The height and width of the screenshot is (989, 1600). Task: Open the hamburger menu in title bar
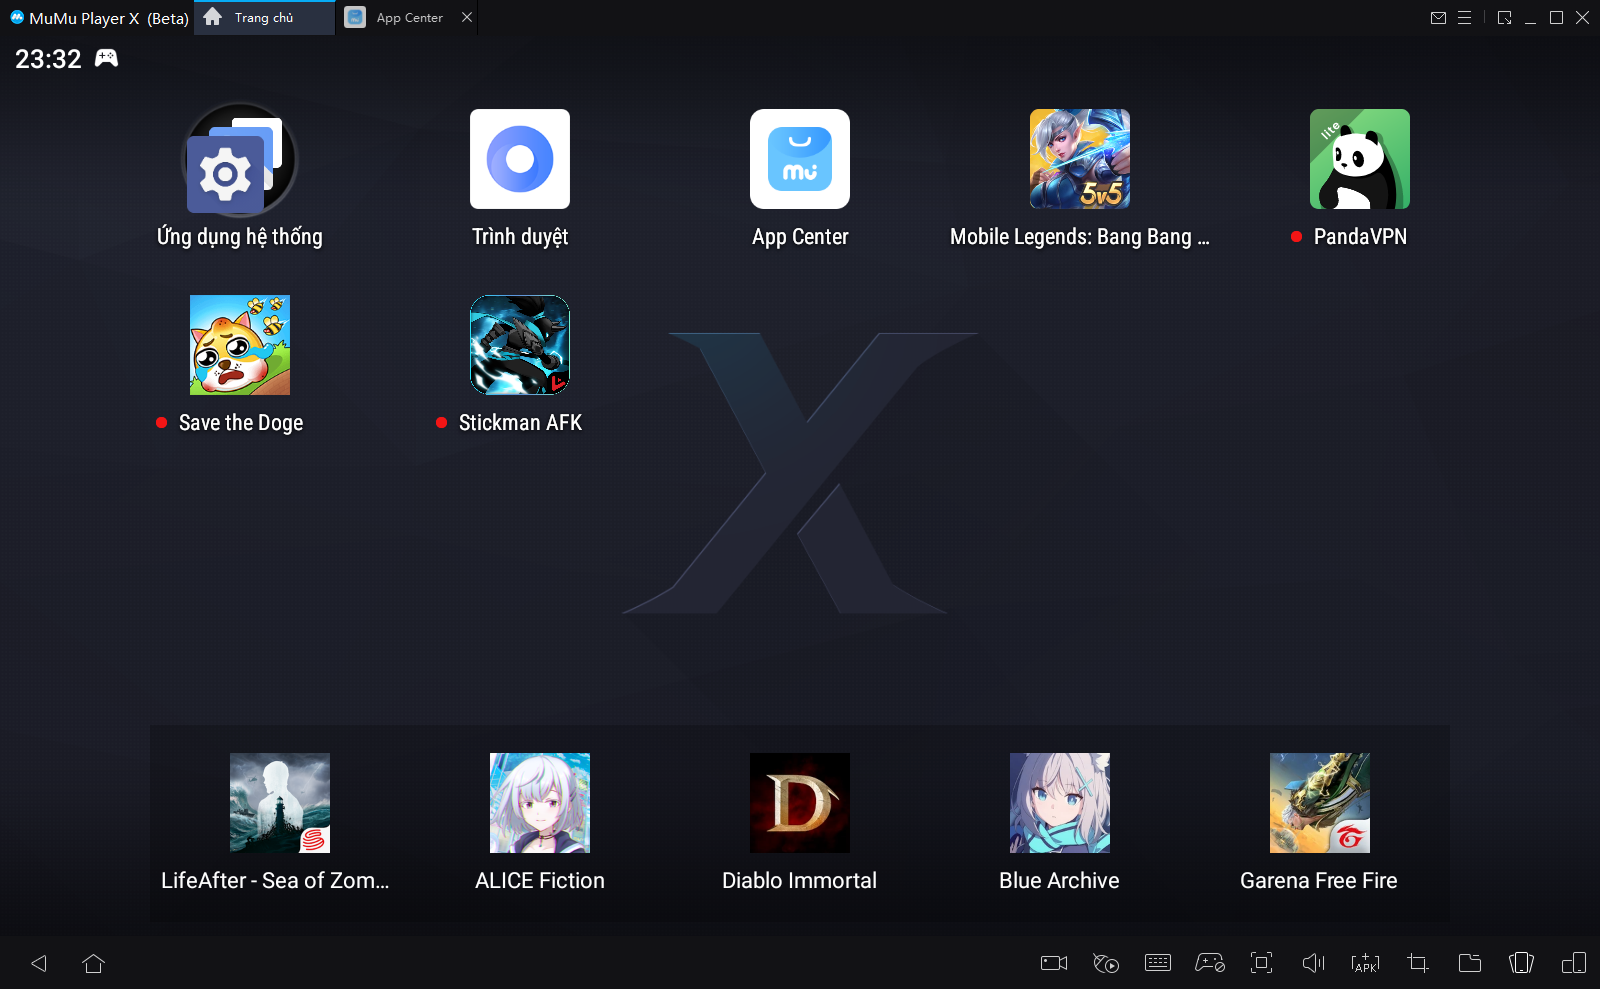click(1464, 18)
